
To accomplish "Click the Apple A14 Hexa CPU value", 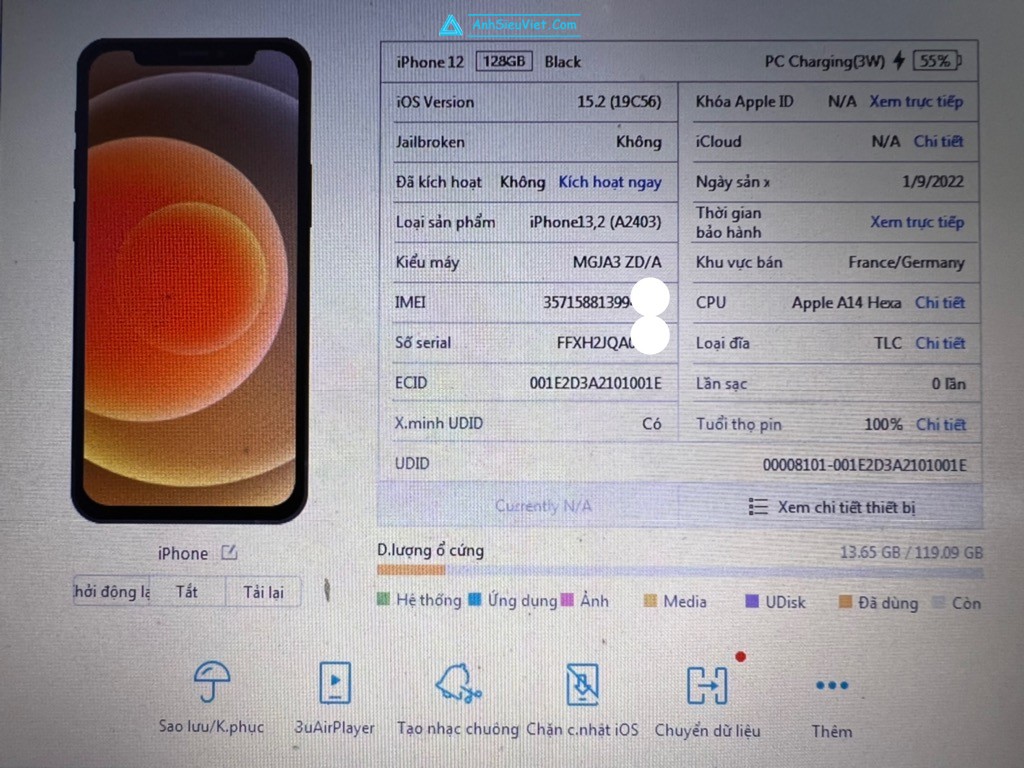I will (846, 303).
